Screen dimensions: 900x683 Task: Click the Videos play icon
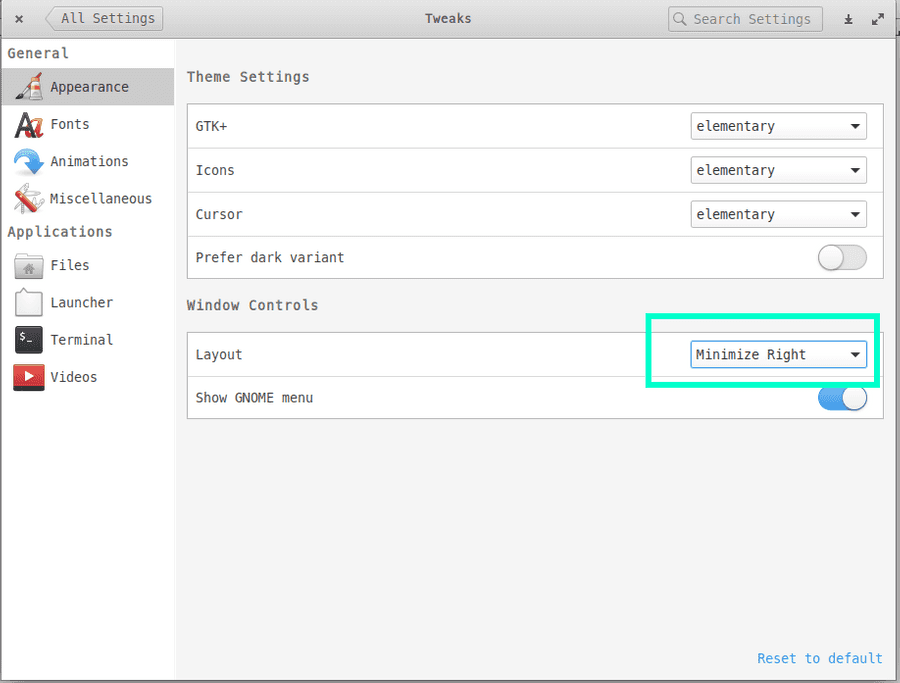tap(29, 377)
